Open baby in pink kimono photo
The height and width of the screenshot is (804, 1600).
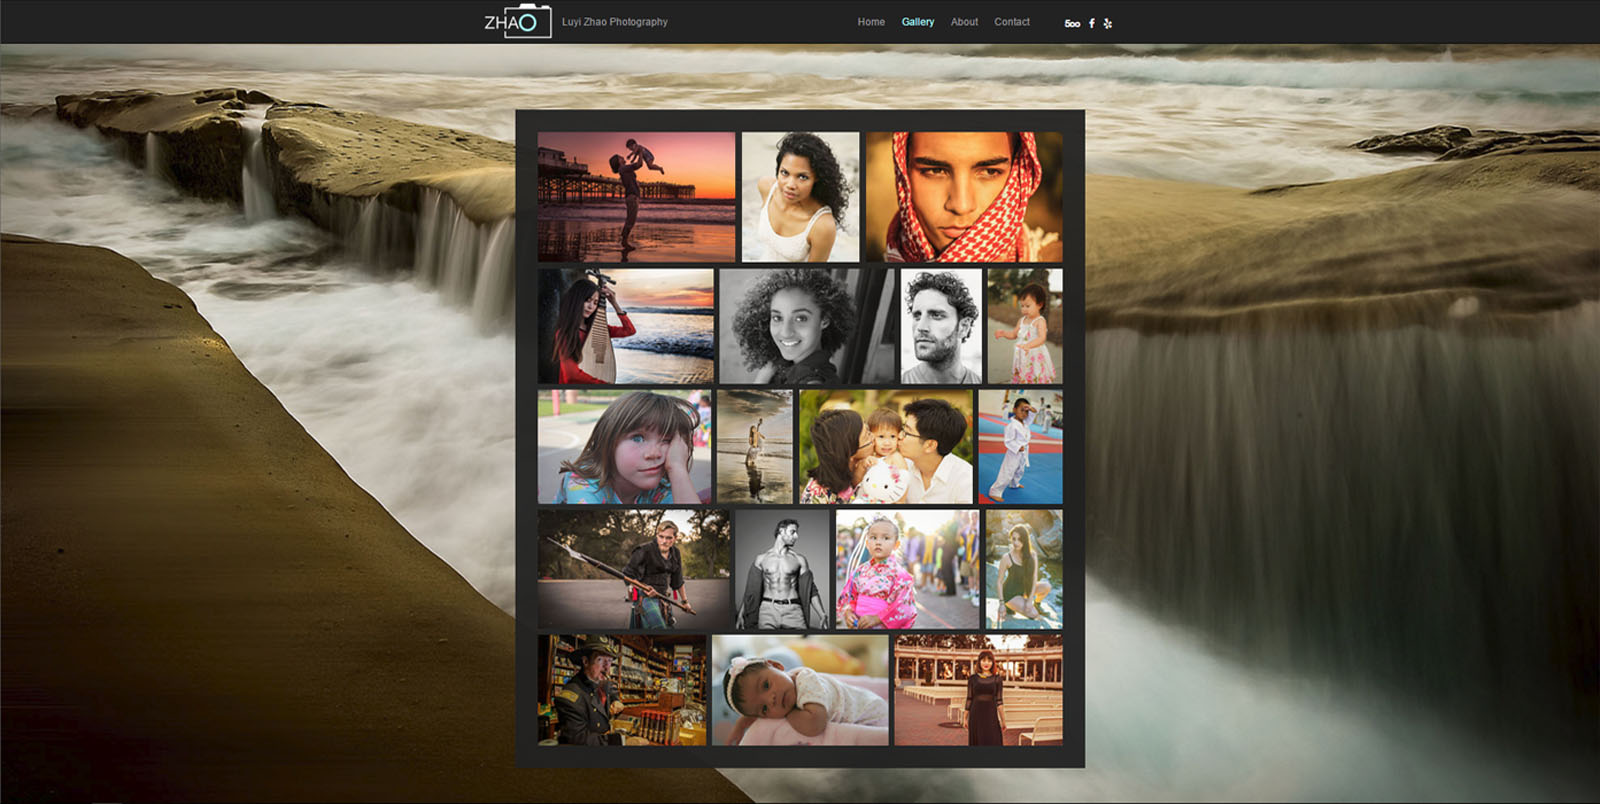point(908,569)
